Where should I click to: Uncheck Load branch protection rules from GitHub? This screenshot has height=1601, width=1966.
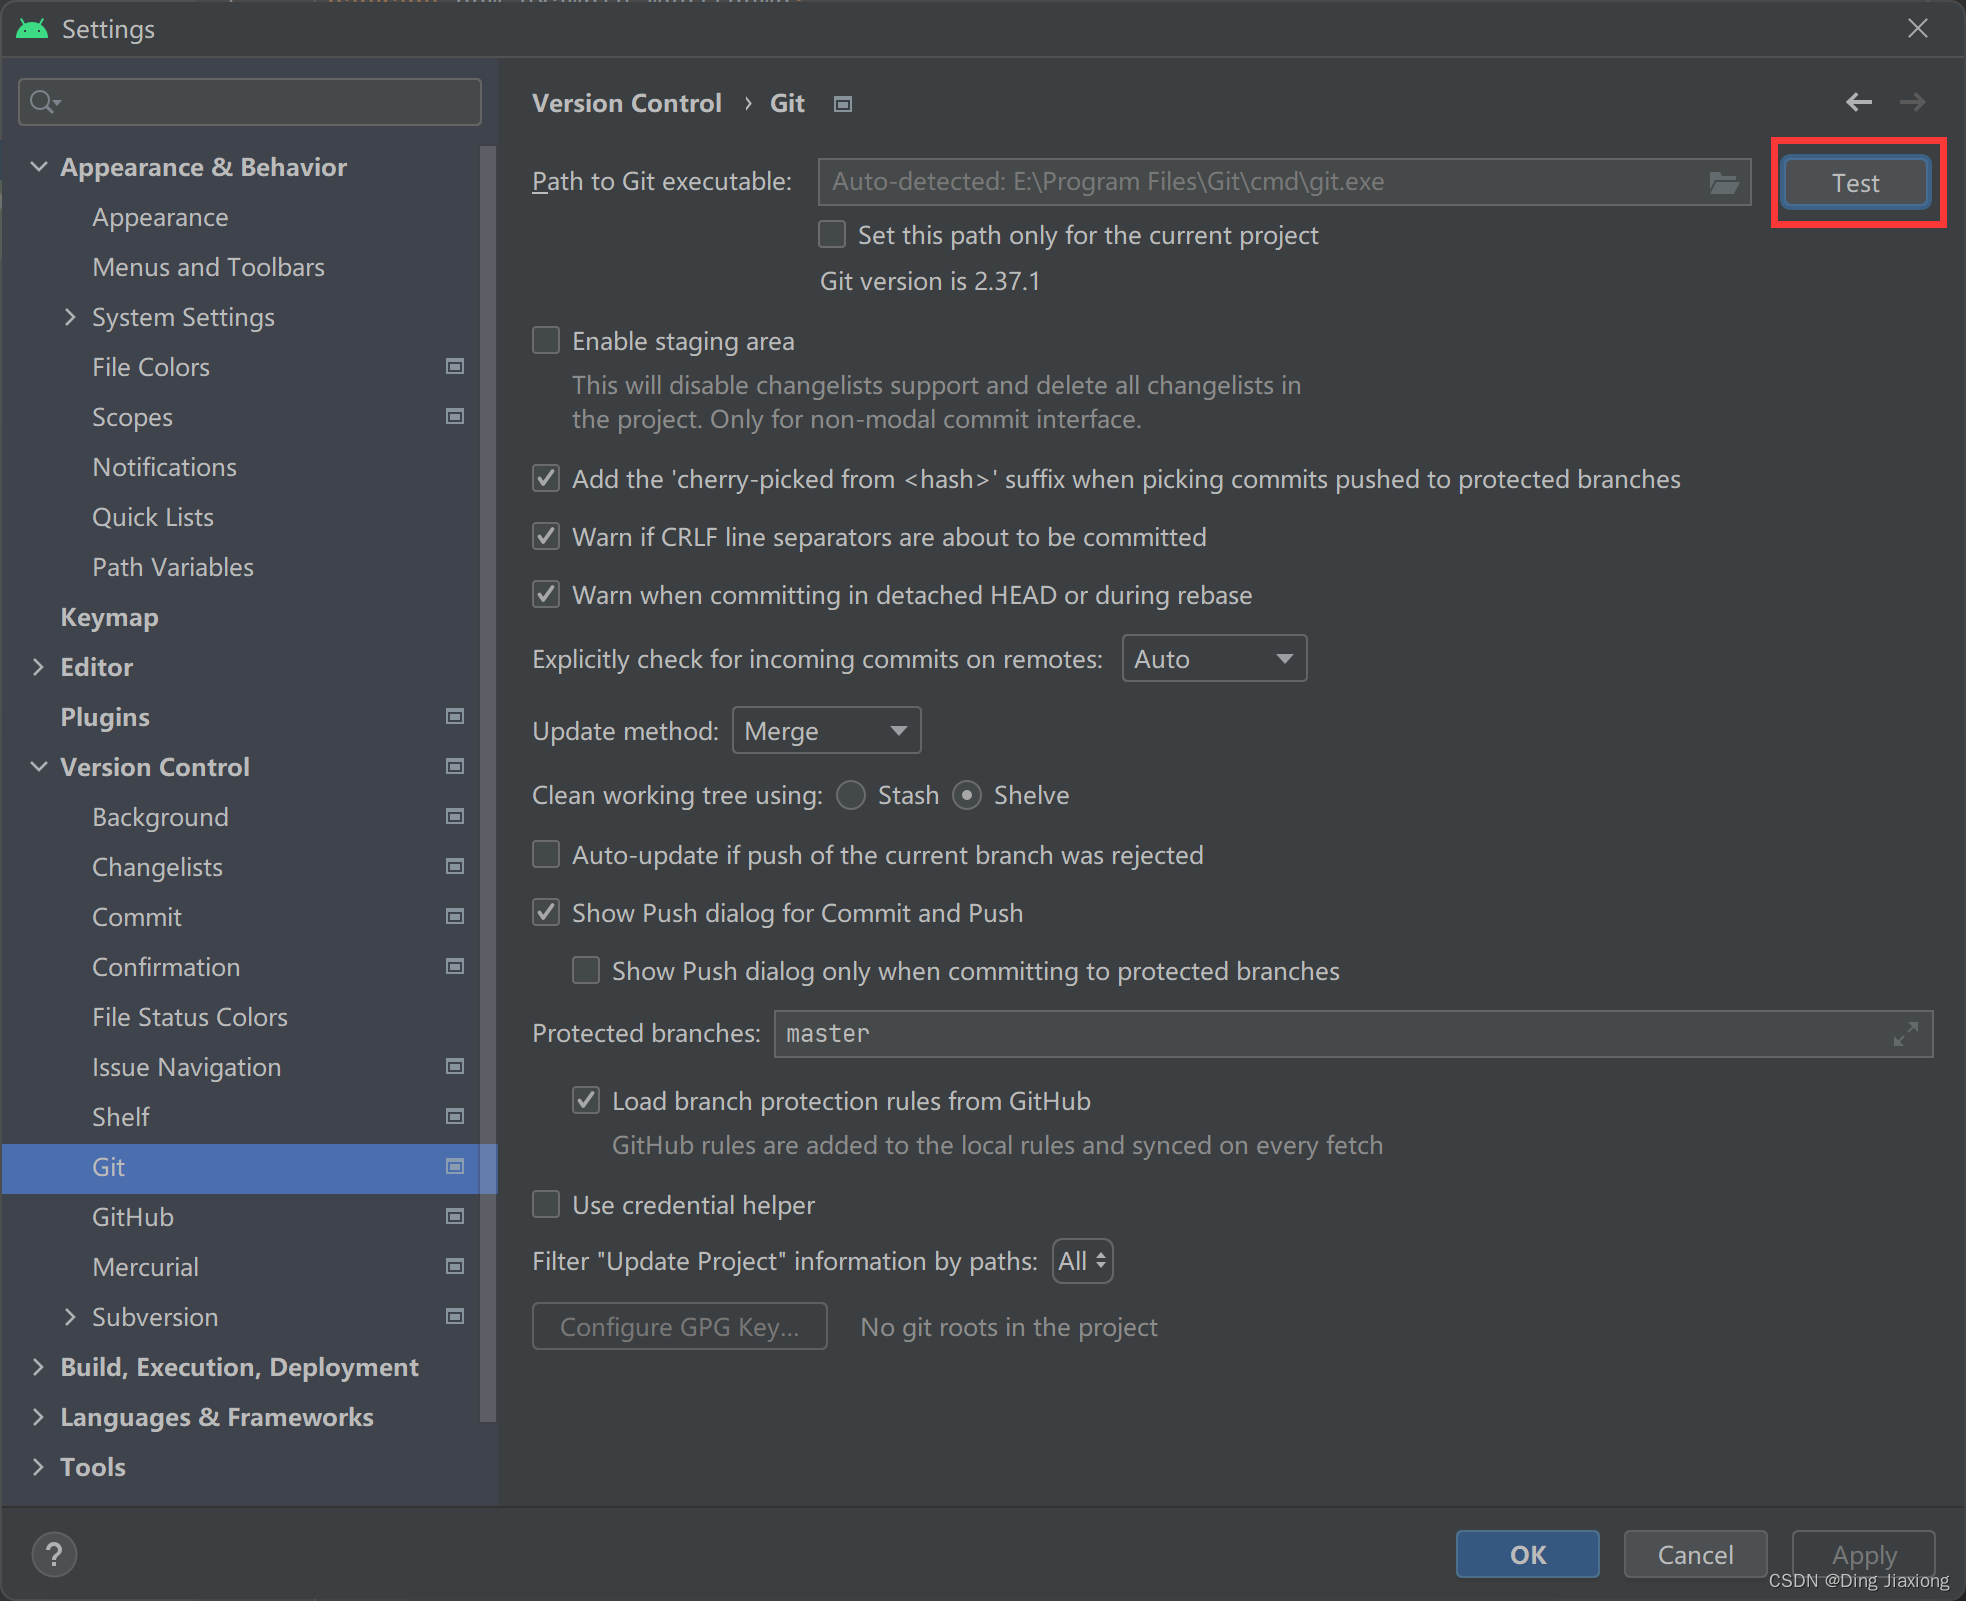(x=586, y=1101)
